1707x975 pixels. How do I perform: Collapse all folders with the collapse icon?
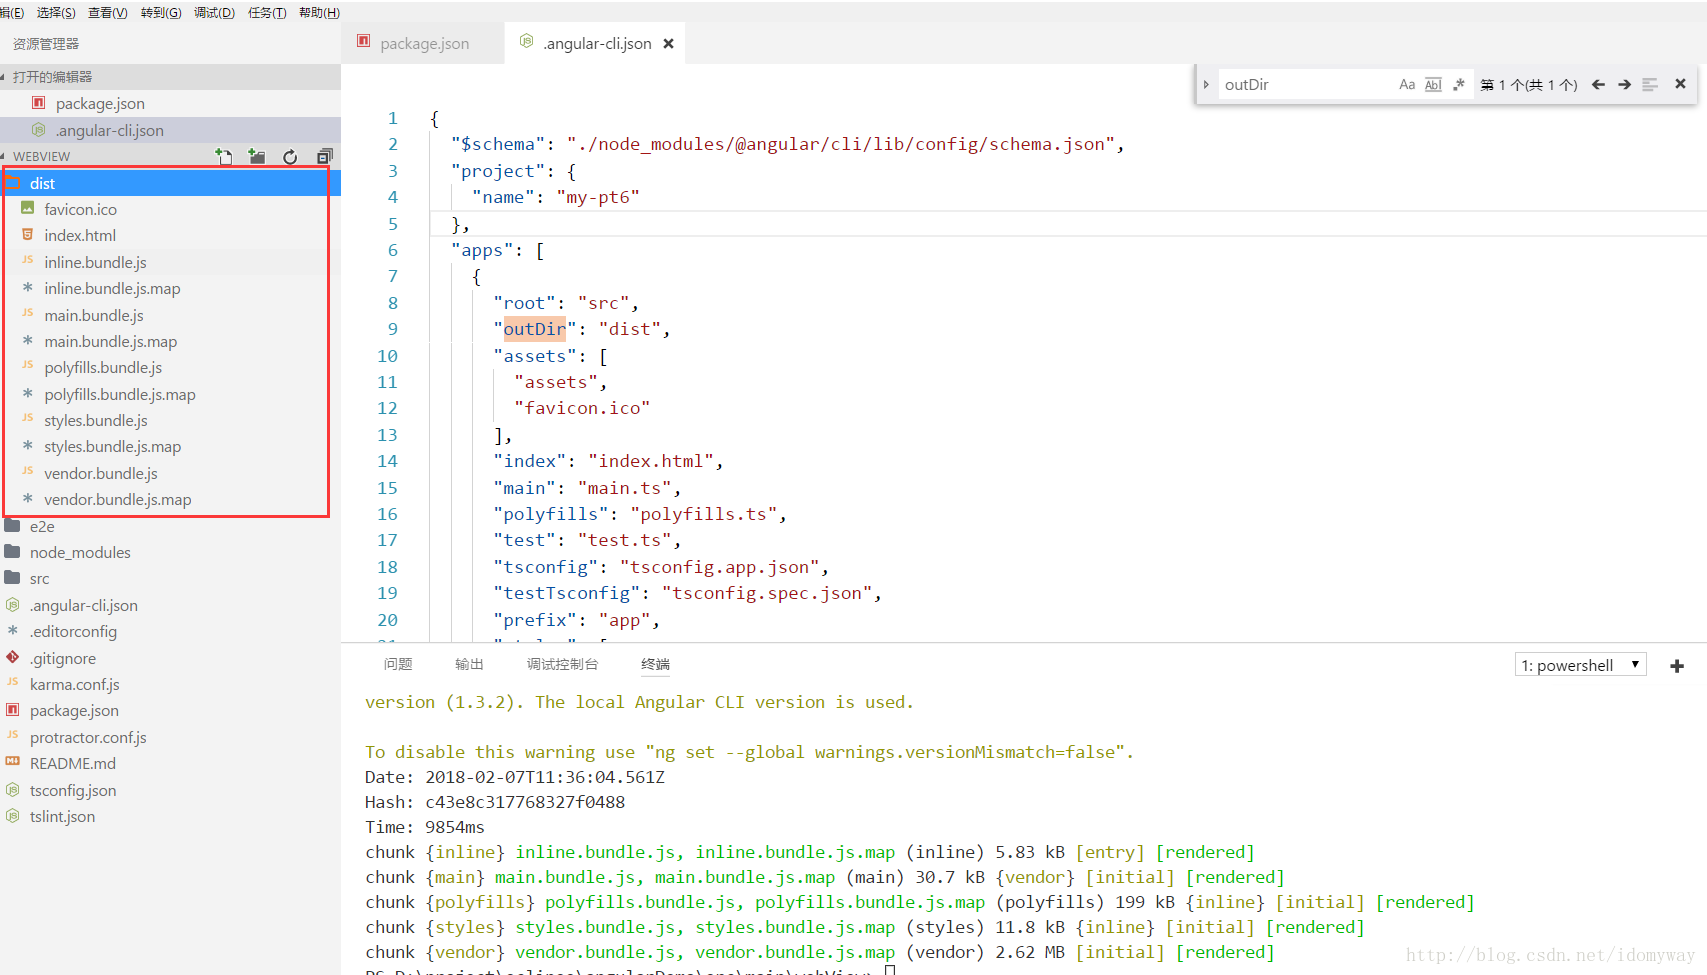click(324, 156)
